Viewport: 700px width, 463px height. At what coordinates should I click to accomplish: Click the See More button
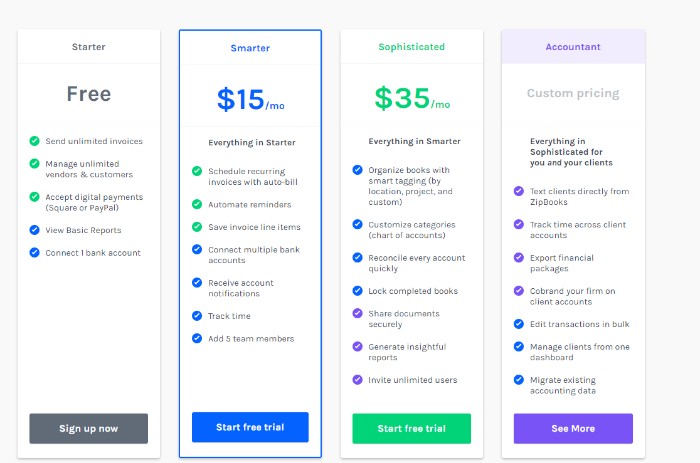point(573,428)
